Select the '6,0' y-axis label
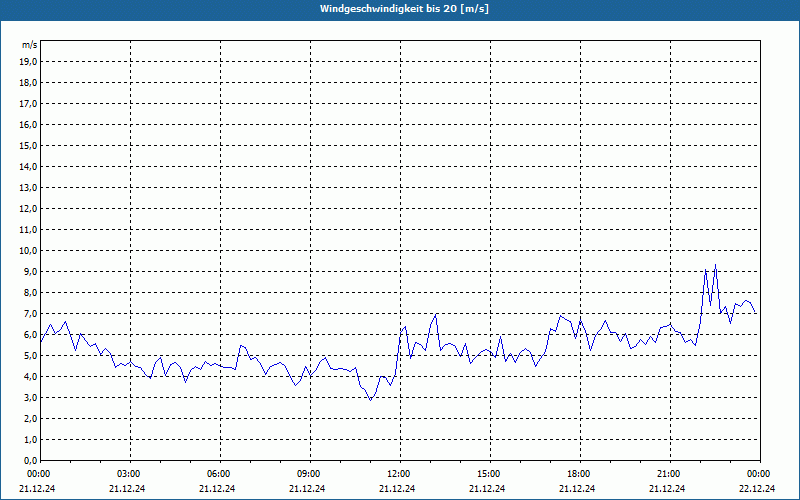 click(x=30, y=335)
